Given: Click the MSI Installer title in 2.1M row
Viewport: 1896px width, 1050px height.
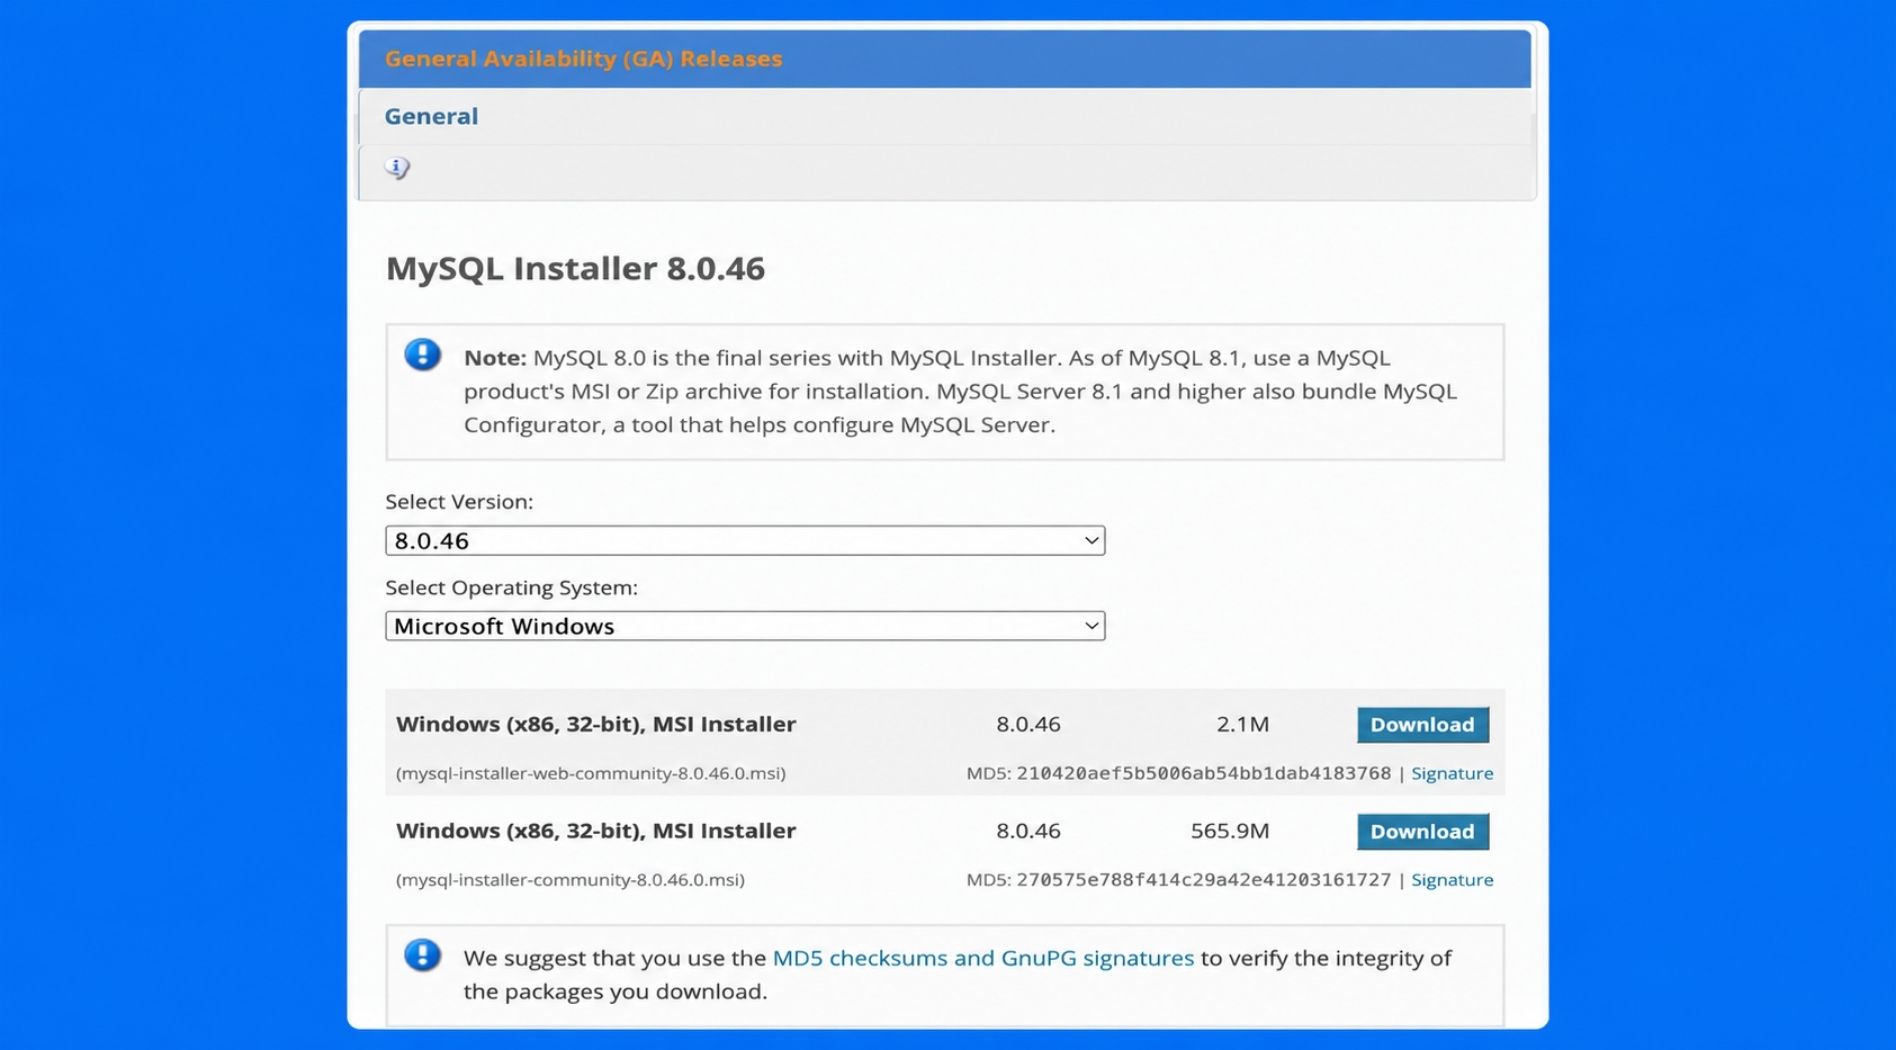Looking at the screenshot, I should (x=596, y=724).
